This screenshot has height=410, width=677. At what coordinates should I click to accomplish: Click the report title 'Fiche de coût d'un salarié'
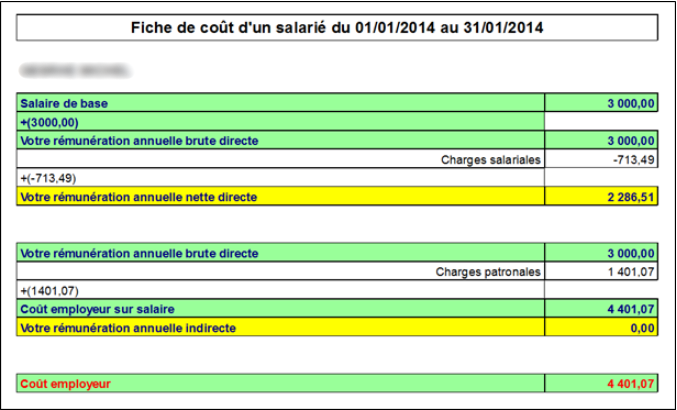337,28
